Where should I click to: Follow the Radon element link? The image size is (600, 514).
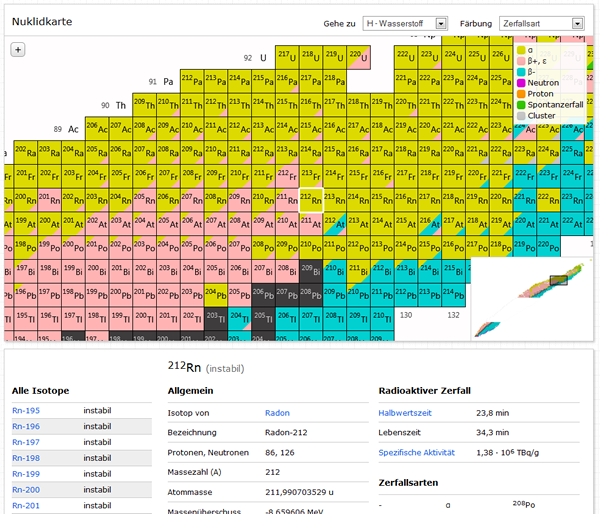coord(277,413)
